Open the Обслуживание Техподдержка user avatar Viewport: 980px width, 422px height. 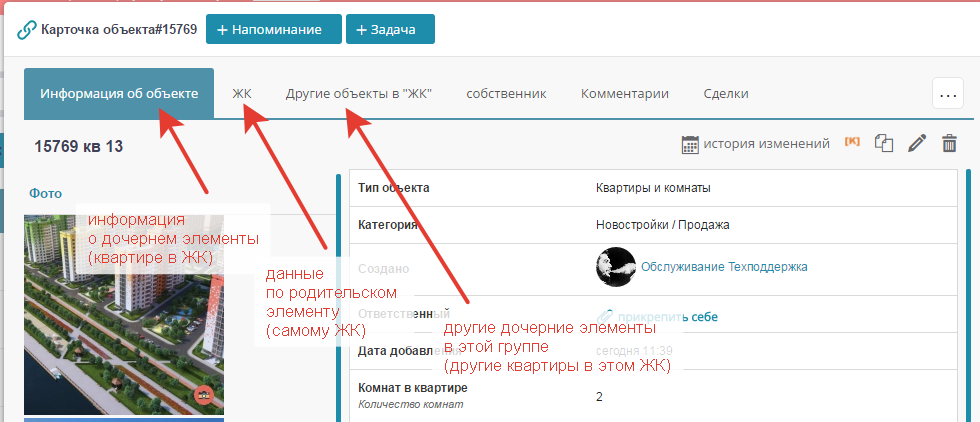click(x=616, y=267)
